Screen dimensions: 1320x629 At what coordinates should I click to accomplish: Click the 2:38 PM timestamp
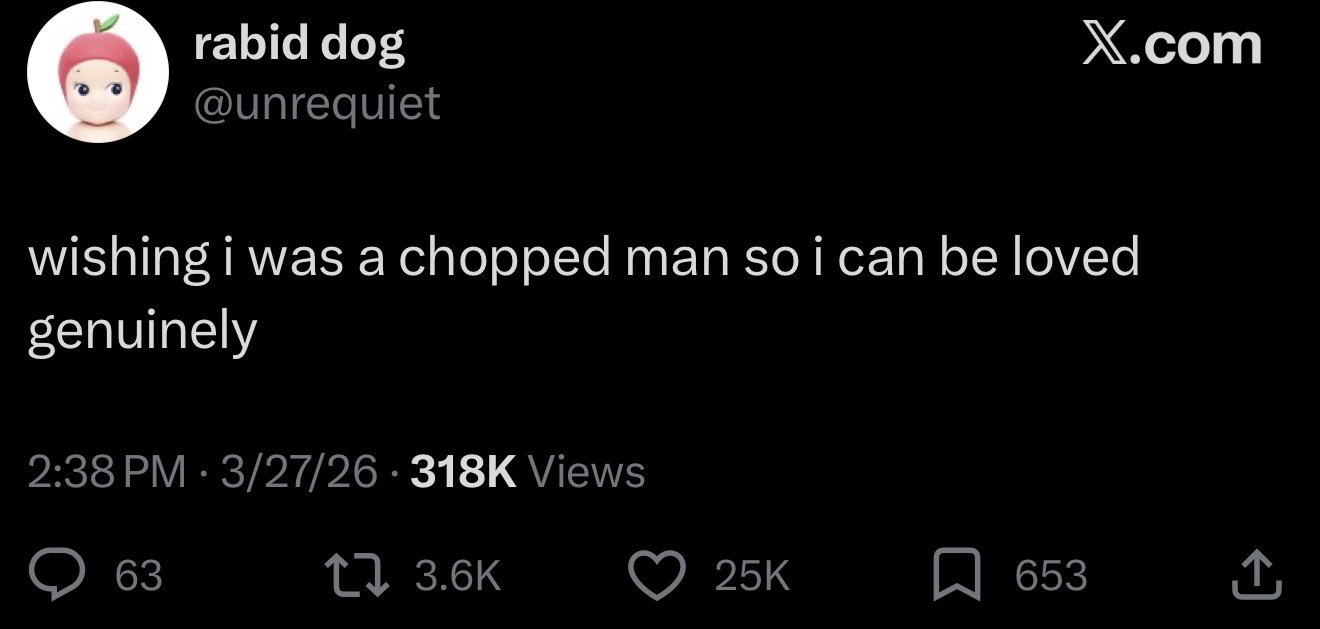107,472
